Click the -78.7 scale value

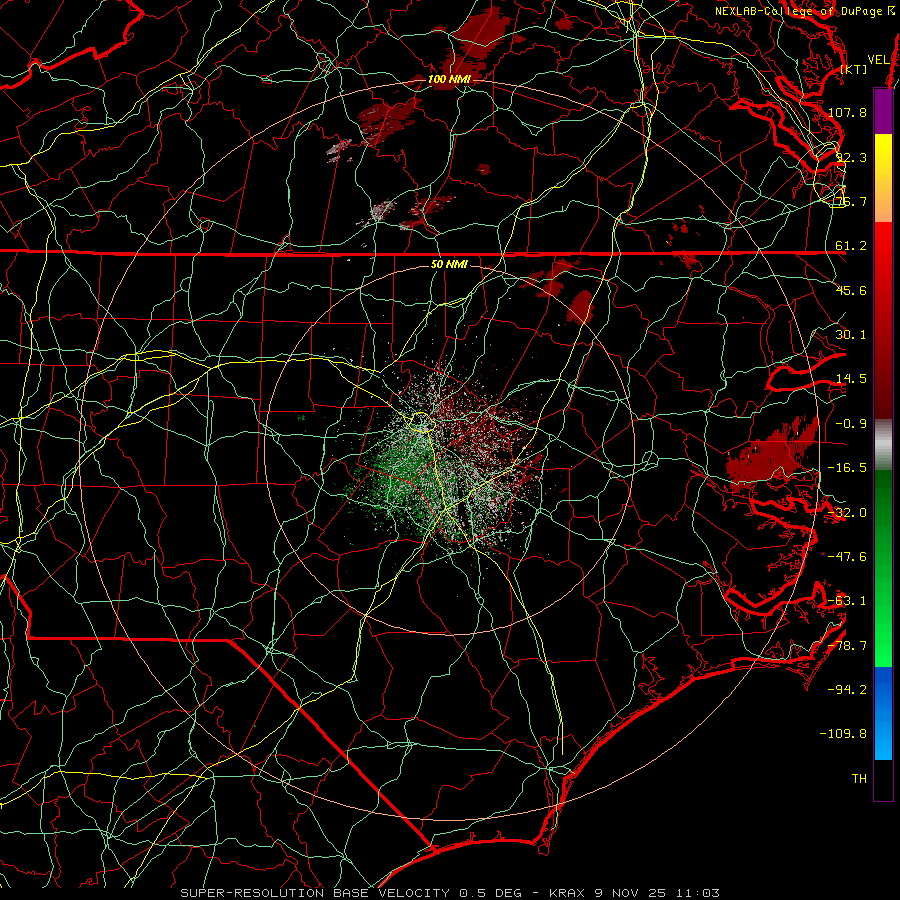847,646
